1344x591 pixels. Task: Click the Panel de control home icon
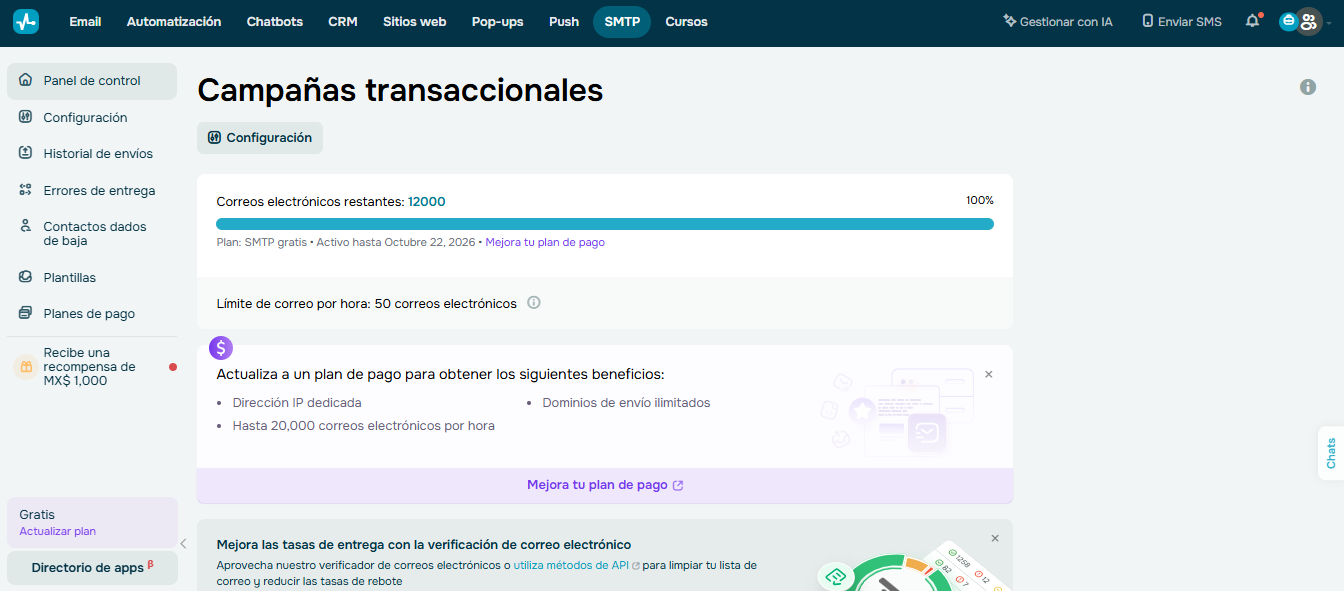coord(26,80)
